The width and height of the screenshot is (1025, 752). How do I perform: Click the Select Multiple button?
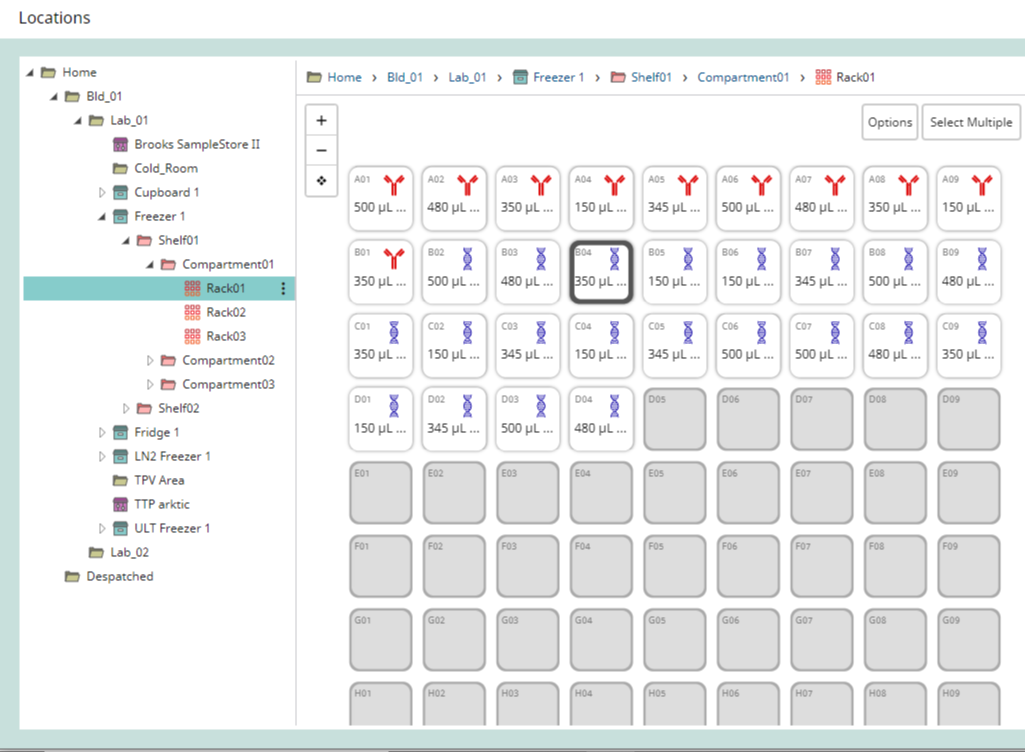(970, 122)
